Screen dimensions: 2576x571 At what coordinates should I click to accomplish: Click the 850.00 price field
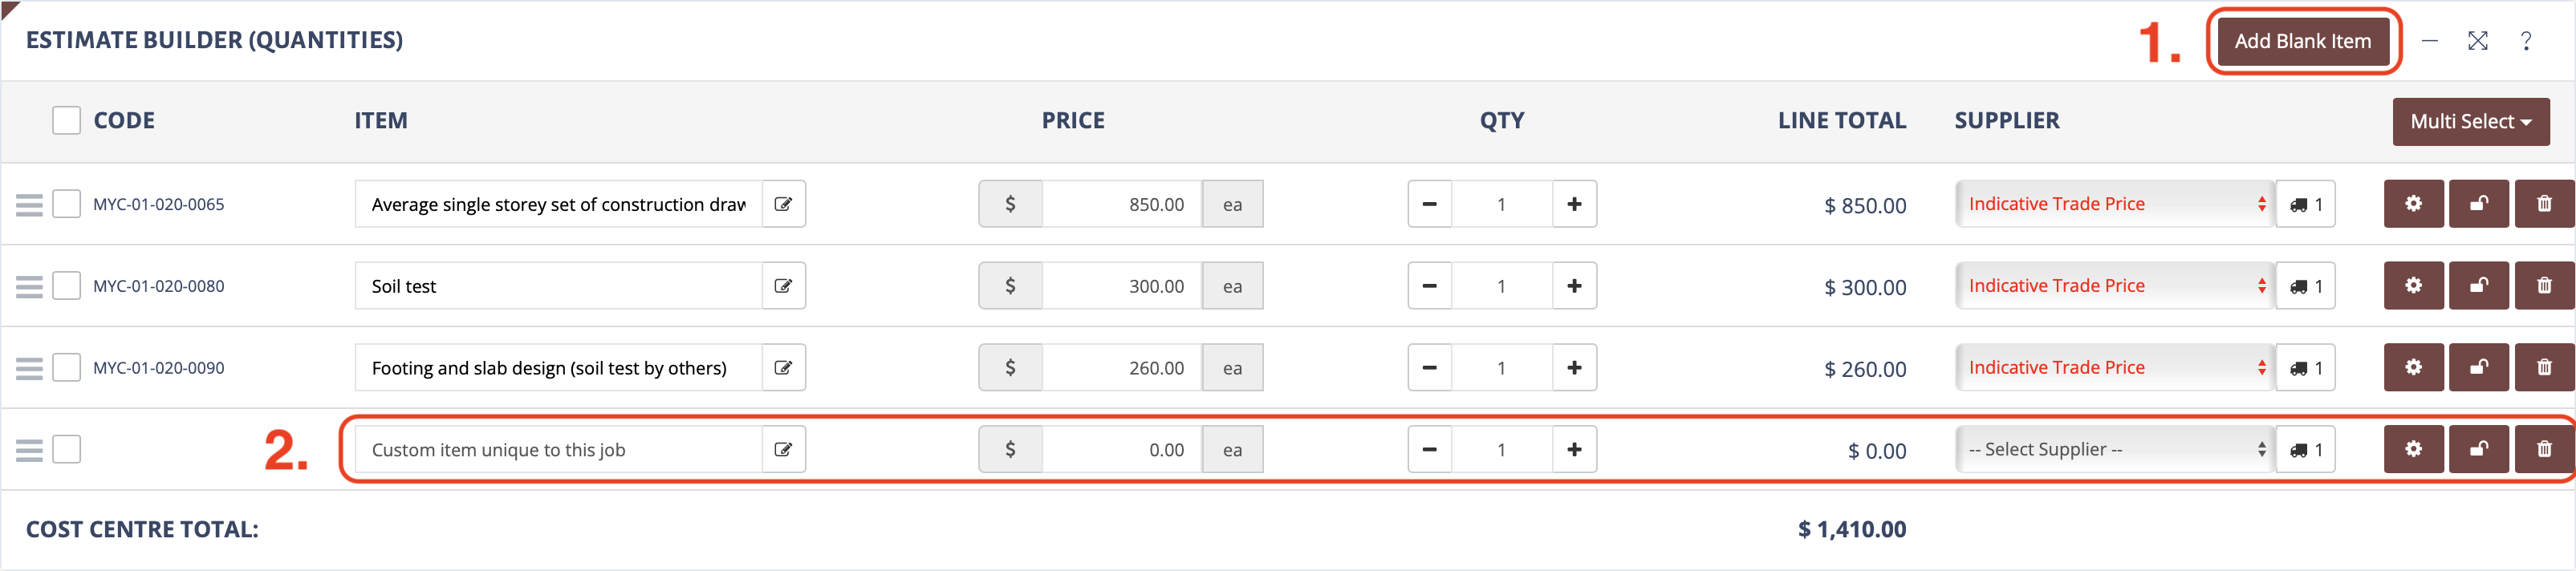(x=1120, y=204)
